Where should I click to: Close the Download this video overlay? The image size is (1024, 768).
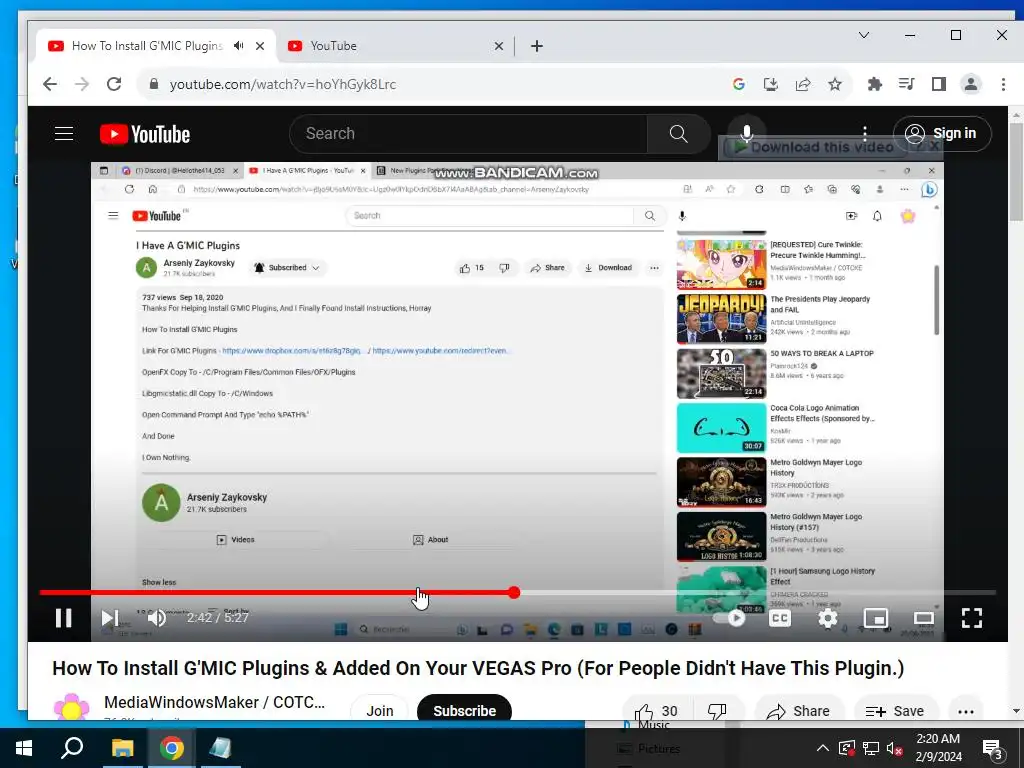[x=935, y=146]
